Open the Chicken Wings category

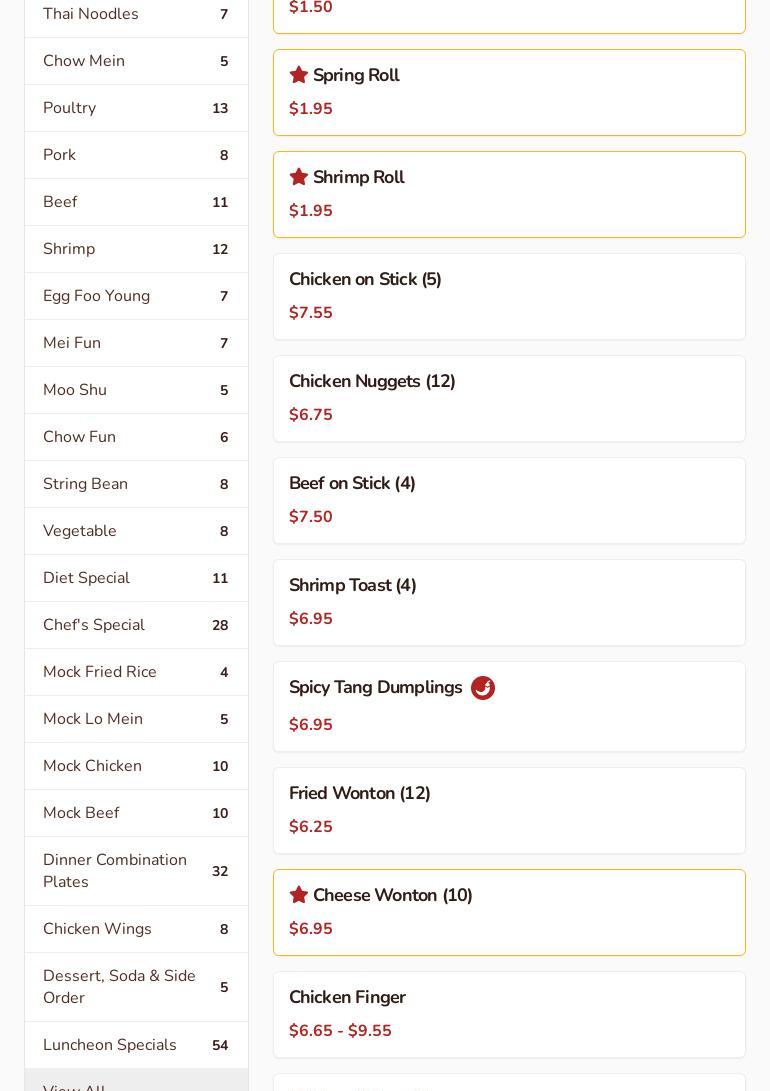[136, 929]
